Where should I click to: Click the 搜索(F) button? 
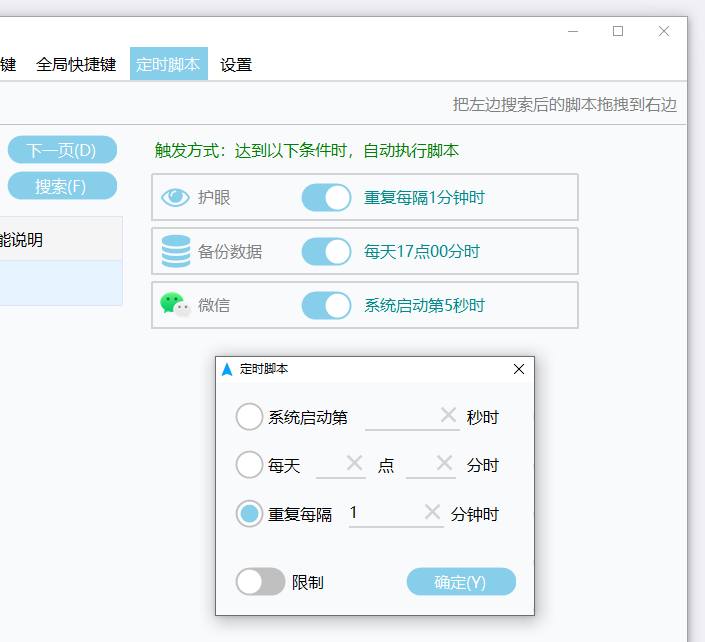pos(62,186)
